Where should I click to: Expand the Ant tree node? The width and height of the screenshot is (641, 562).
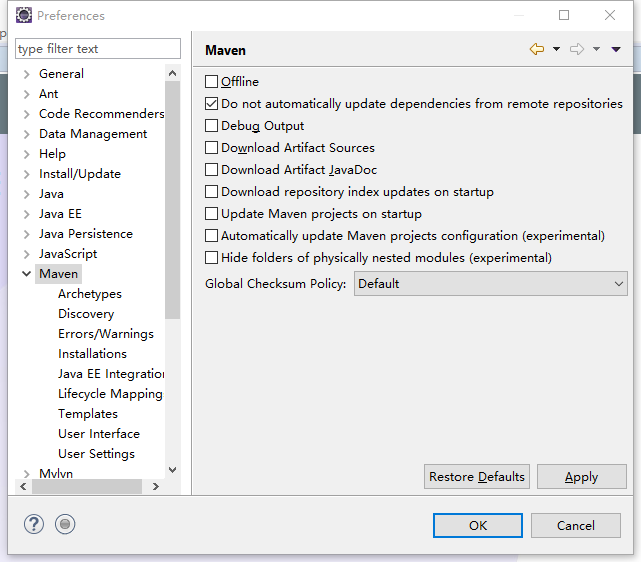pyautogui.click(x=27, y=94)
